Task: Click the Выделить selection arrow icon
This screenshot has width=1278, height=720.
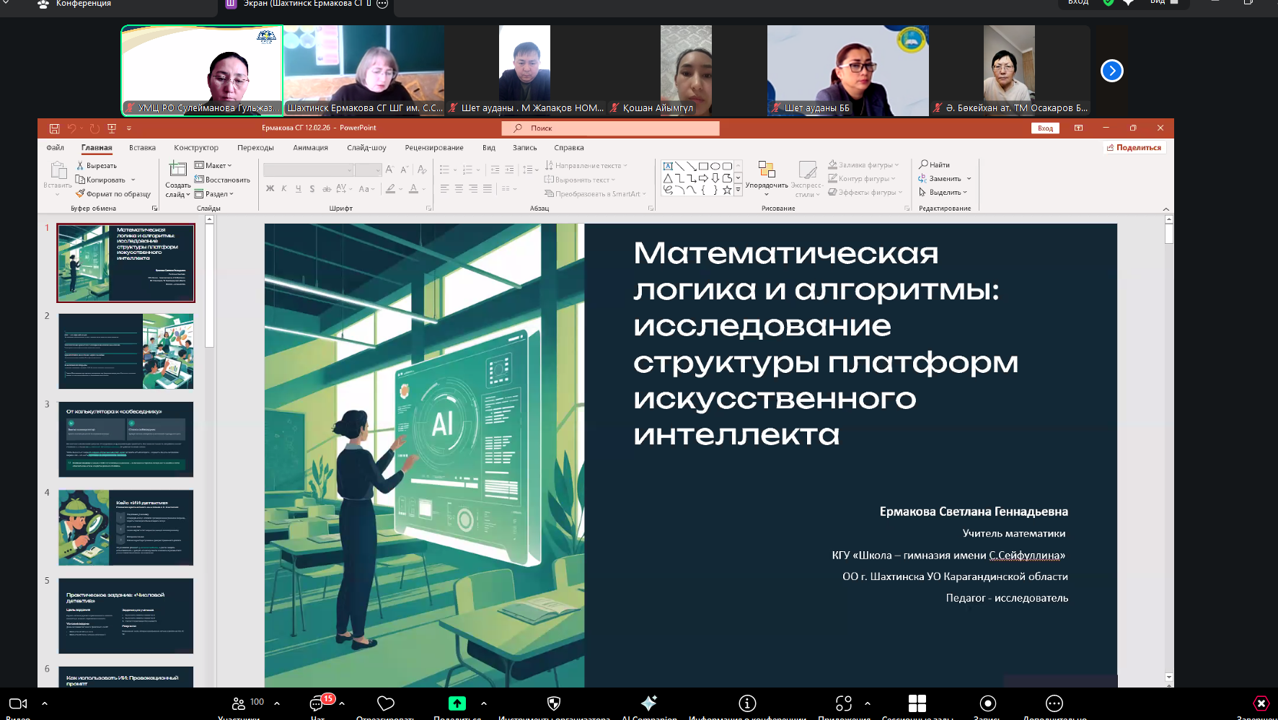Action: 922,192
